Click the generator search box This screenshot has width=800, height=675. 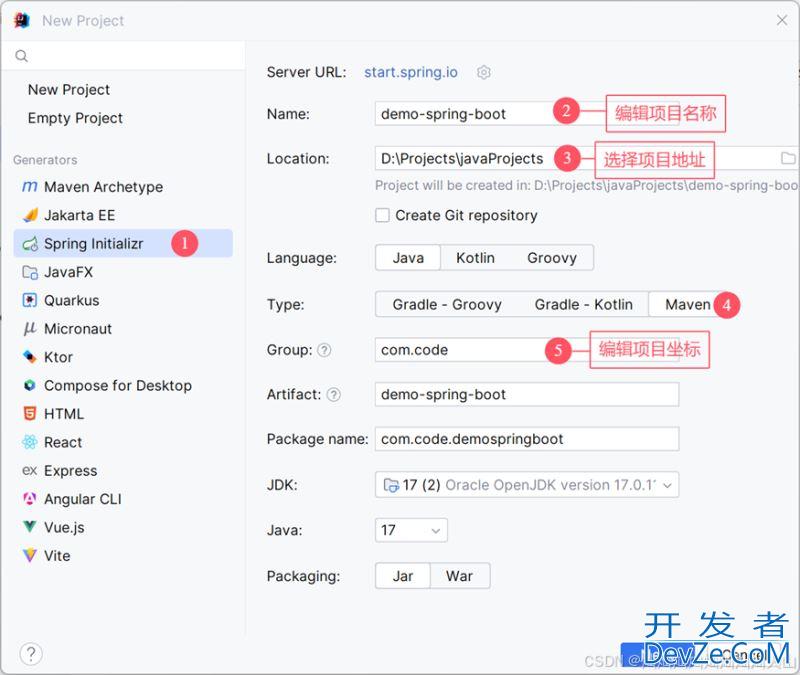pyautogui.click(x=123, y=56)
